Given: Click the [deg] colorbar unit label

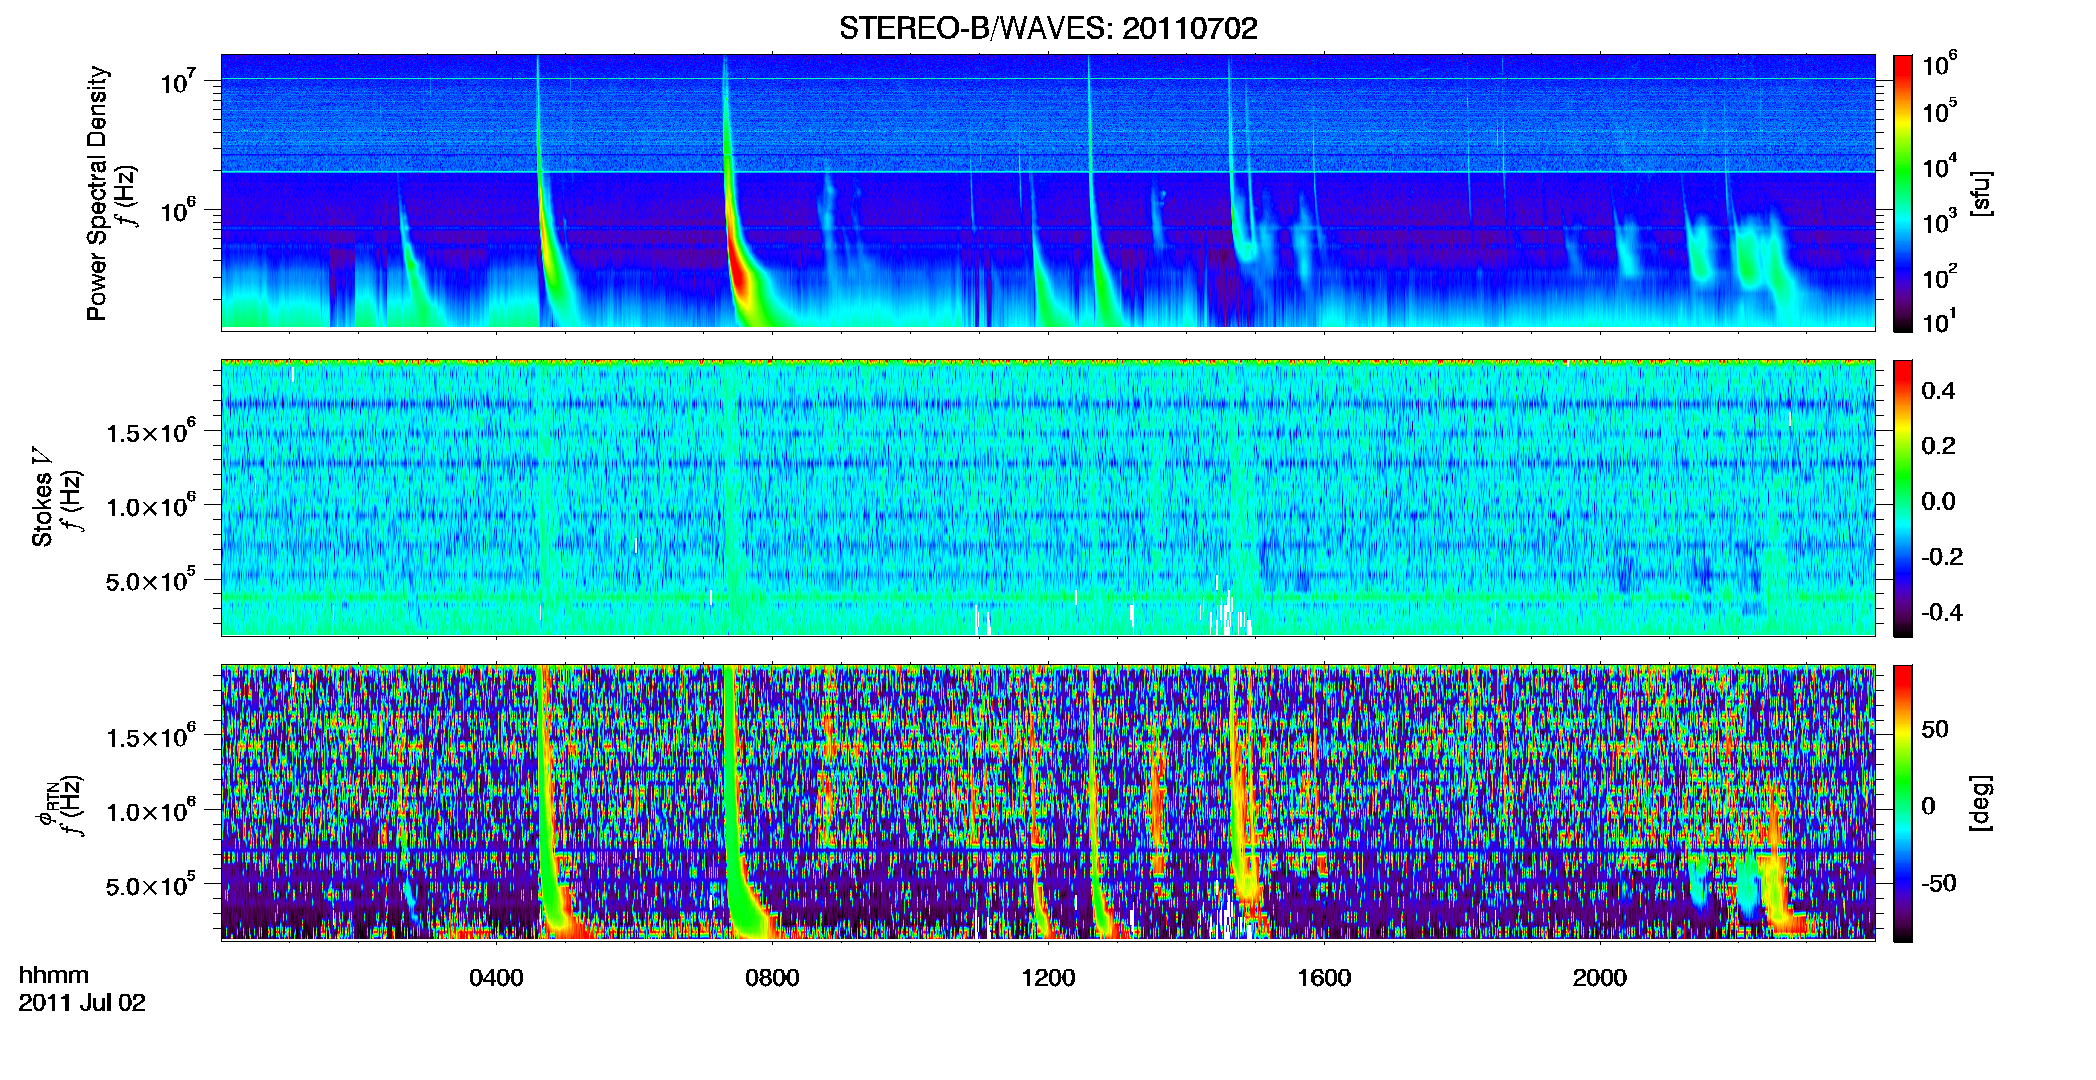Looking at the screenshot, I should coord(1981,803).
